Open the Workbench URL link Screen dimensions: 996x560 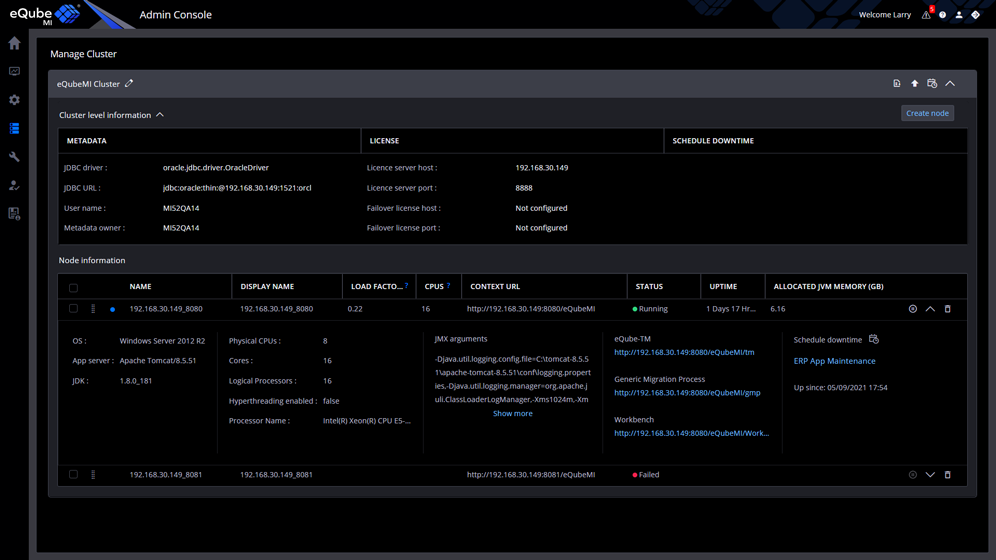[x=691, y=433]
